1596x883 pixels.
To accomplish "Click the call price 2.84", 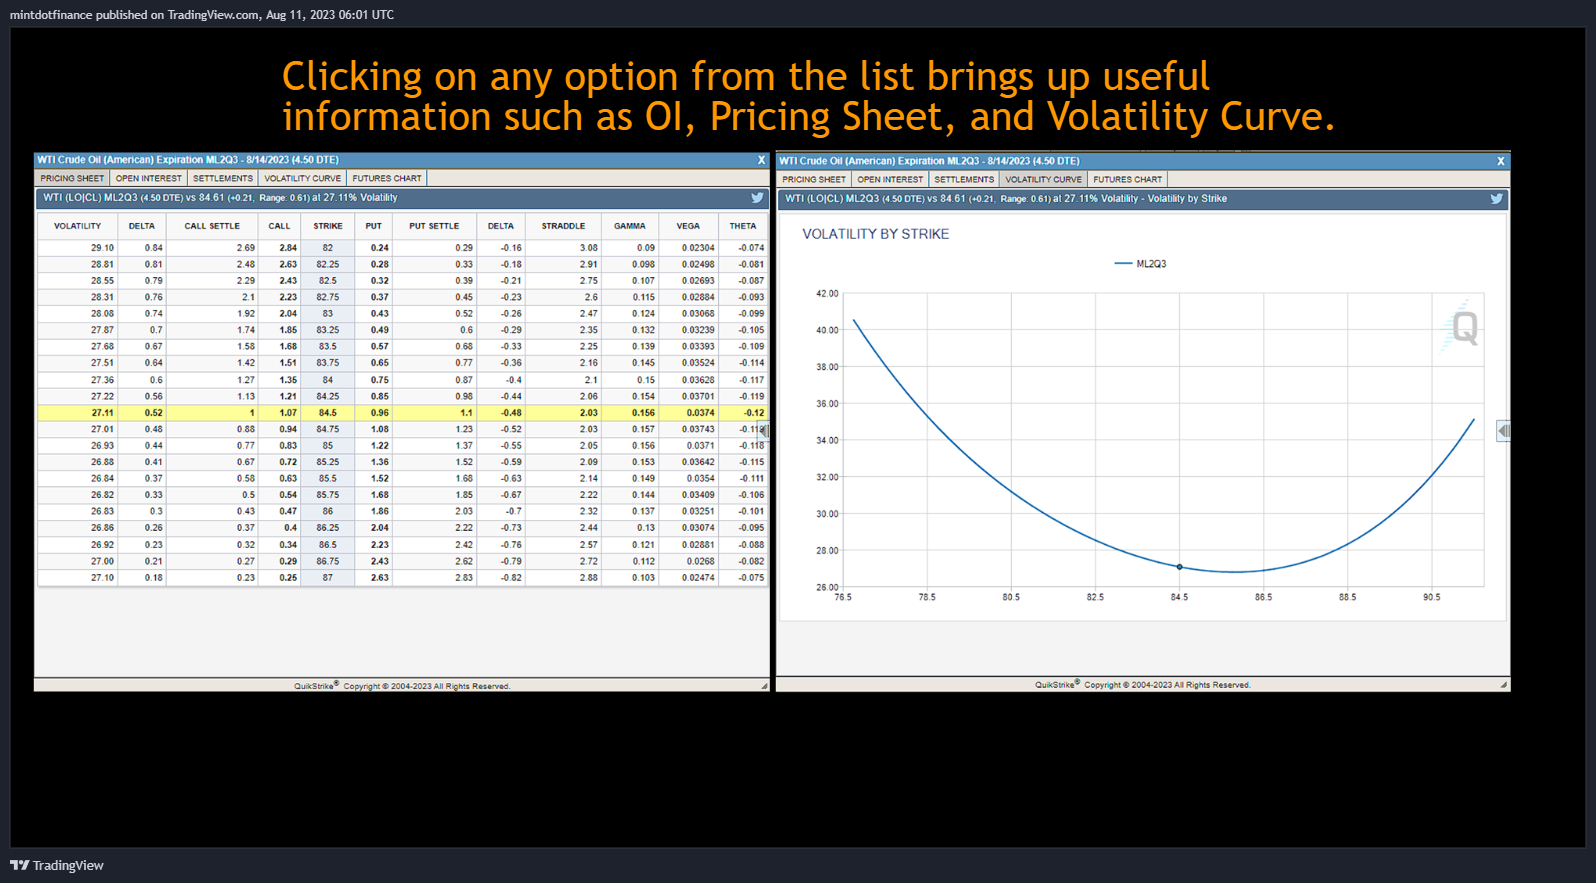I will pos(288,247).
